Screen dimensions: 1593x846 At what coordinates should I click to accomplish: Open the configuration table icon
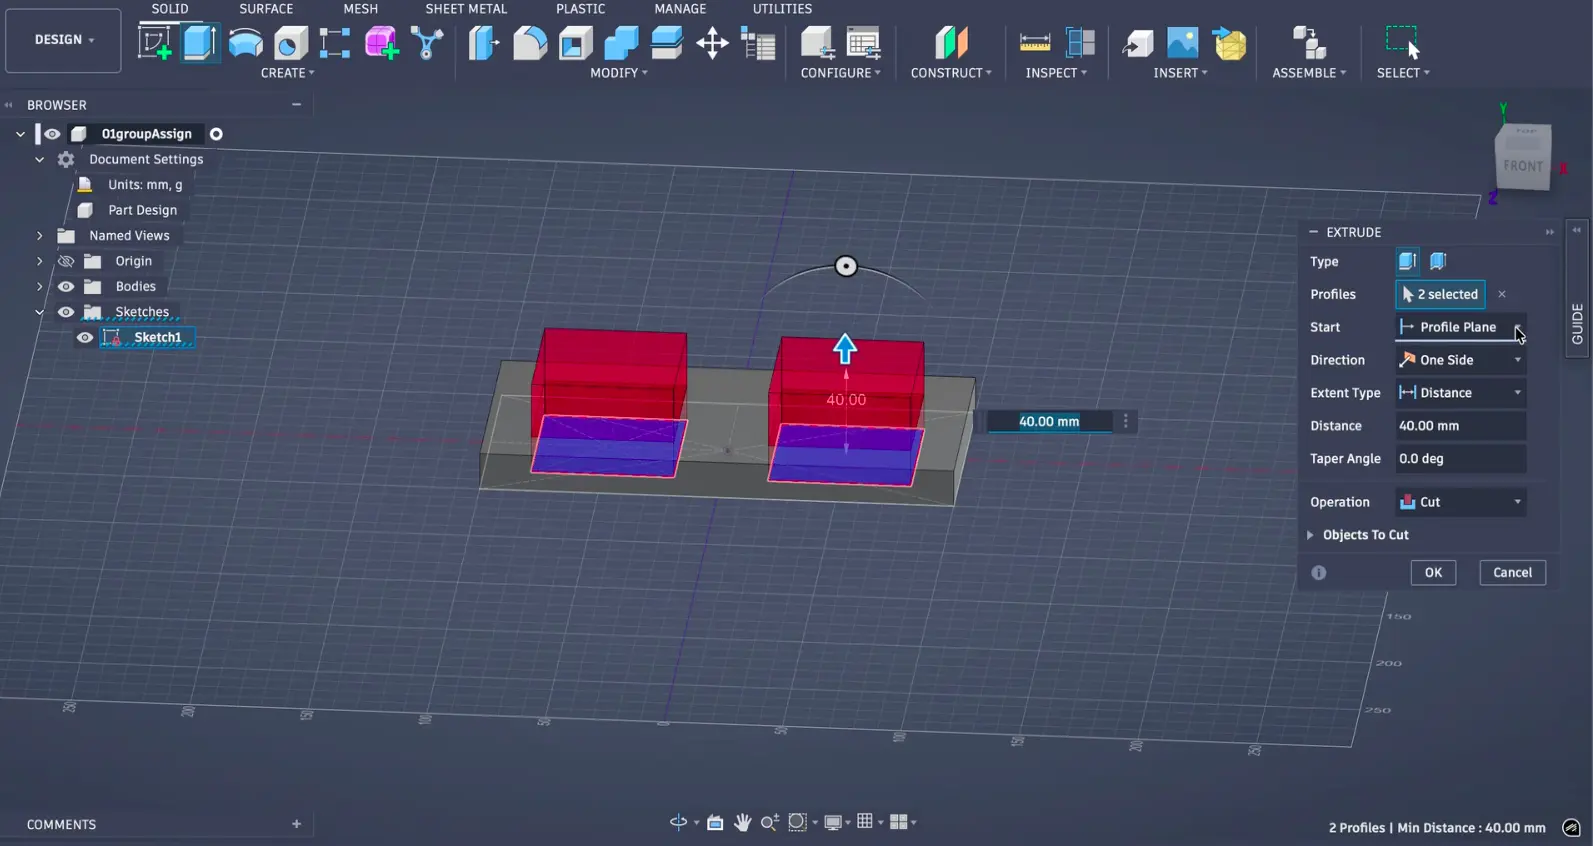click(x=863, y=43)
